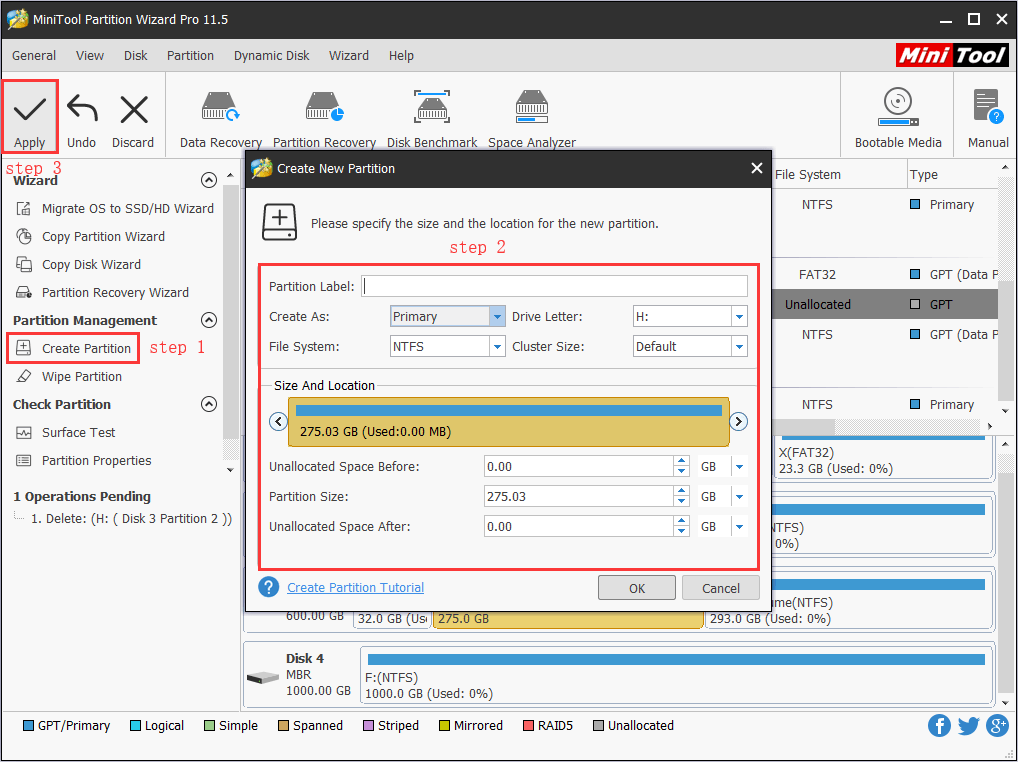Select Create Partition in sidebar
The height and width of the screenshot is (762, 1018).
(73, 349)
